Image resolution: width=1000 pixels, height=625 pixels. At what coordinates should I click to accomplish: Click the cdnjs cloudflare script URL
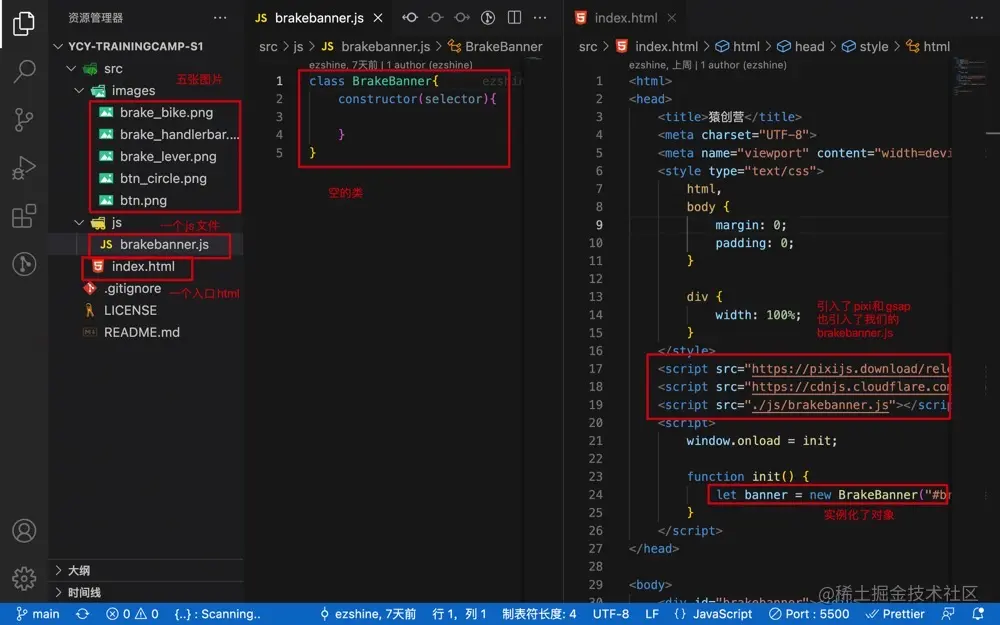click(x=851, y=387)
